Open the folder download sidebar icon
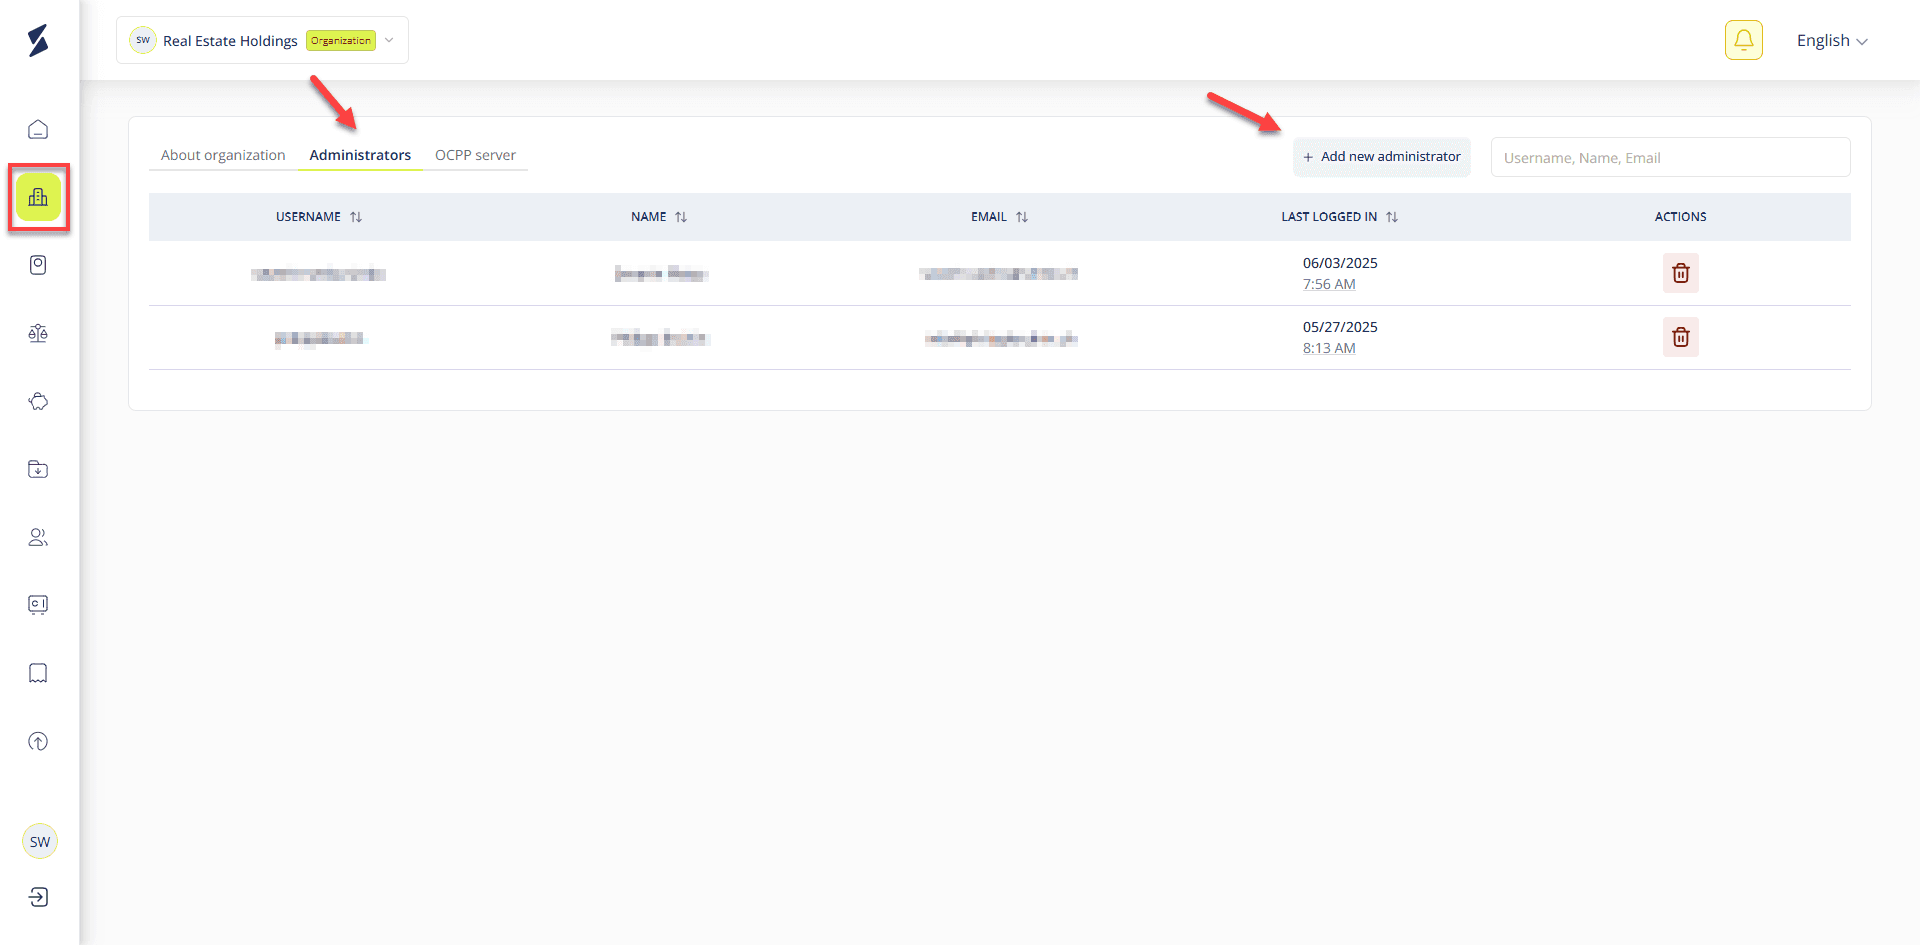 tap(38, 469)
